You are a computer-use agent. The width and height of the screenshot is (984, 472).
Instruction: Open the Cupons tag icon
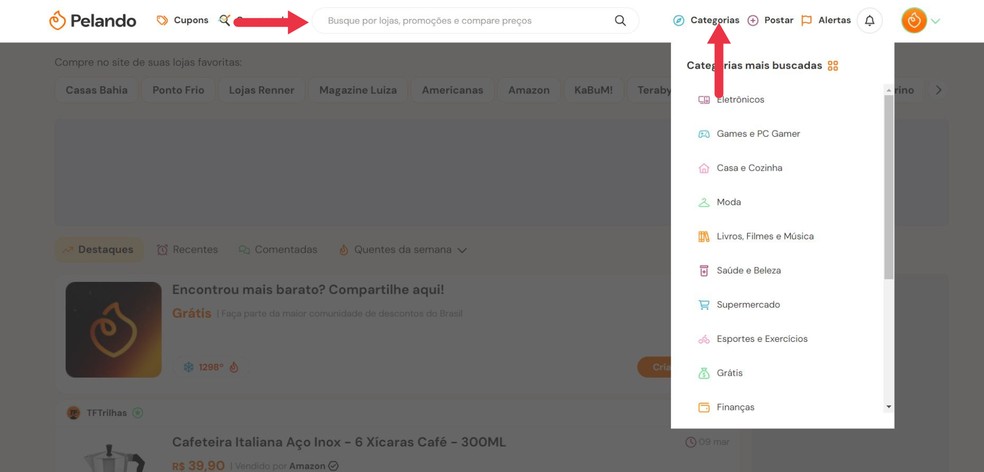[x=163, y=21]
